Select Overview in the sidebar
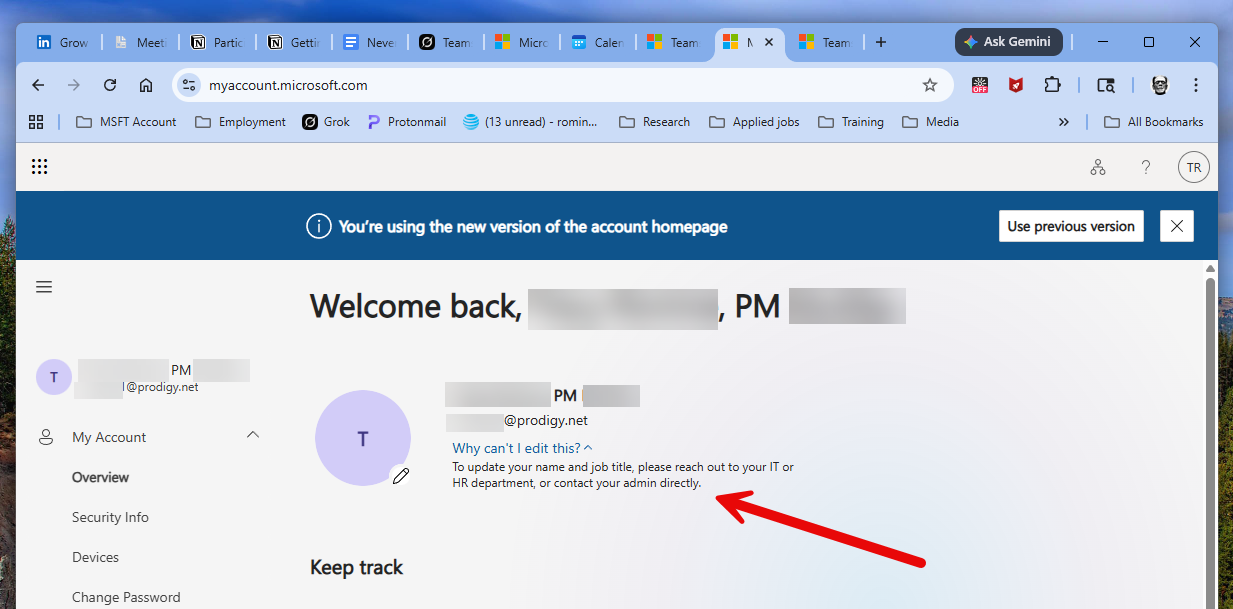 [x=100, y=477]
